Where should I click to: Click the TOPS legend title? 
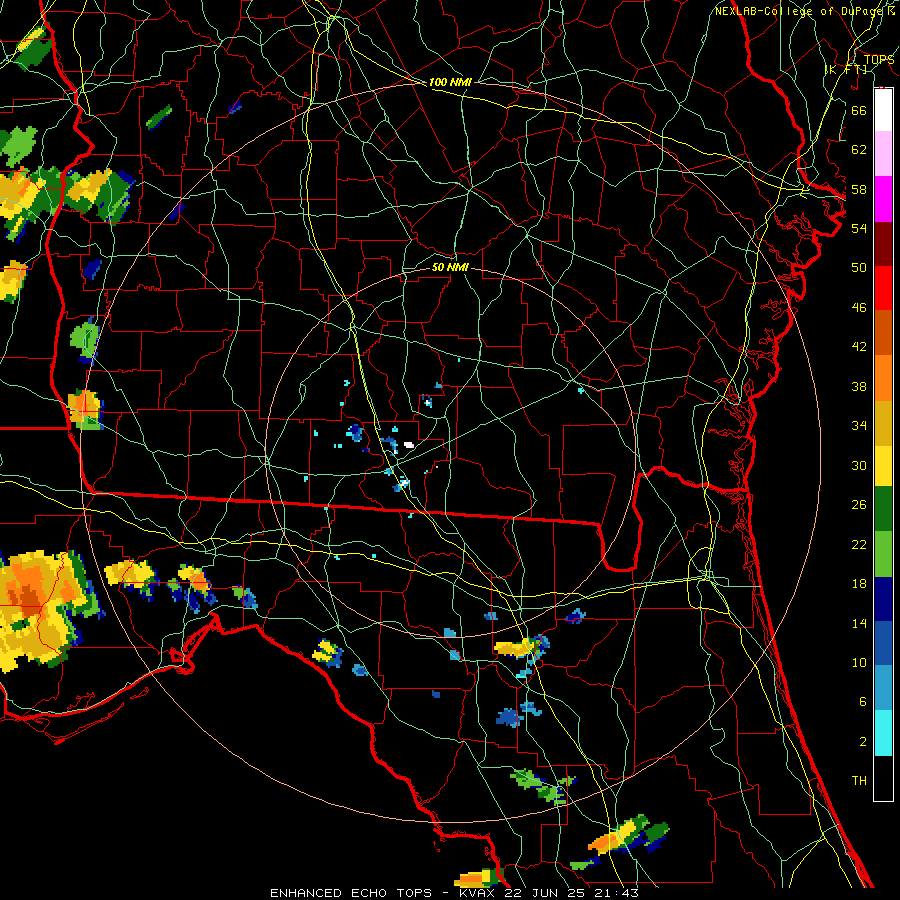coord(878,59)
